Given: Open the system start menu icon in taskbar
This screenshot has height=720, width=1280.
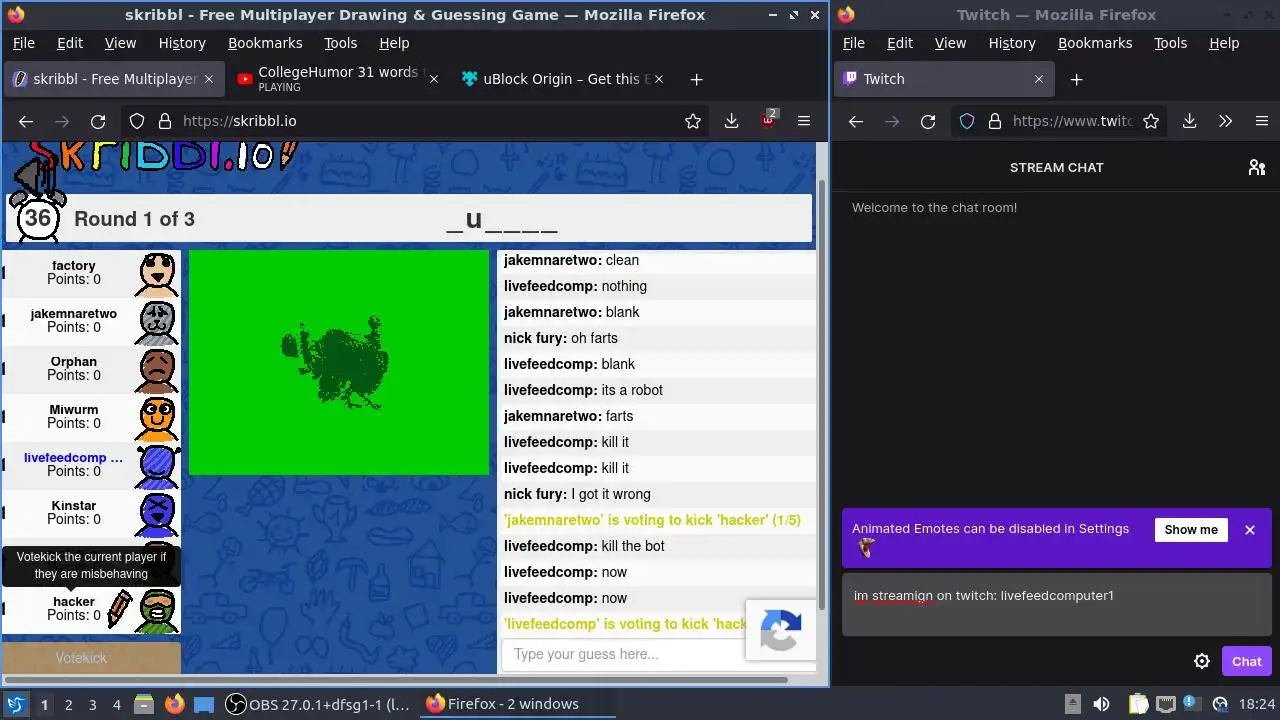Looking at the screenshot, I should coord(15,704).
